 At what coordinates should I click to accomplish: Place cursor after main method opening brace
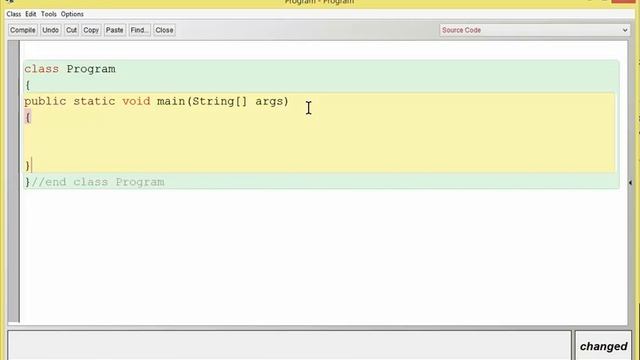click(x=31, y=118)
